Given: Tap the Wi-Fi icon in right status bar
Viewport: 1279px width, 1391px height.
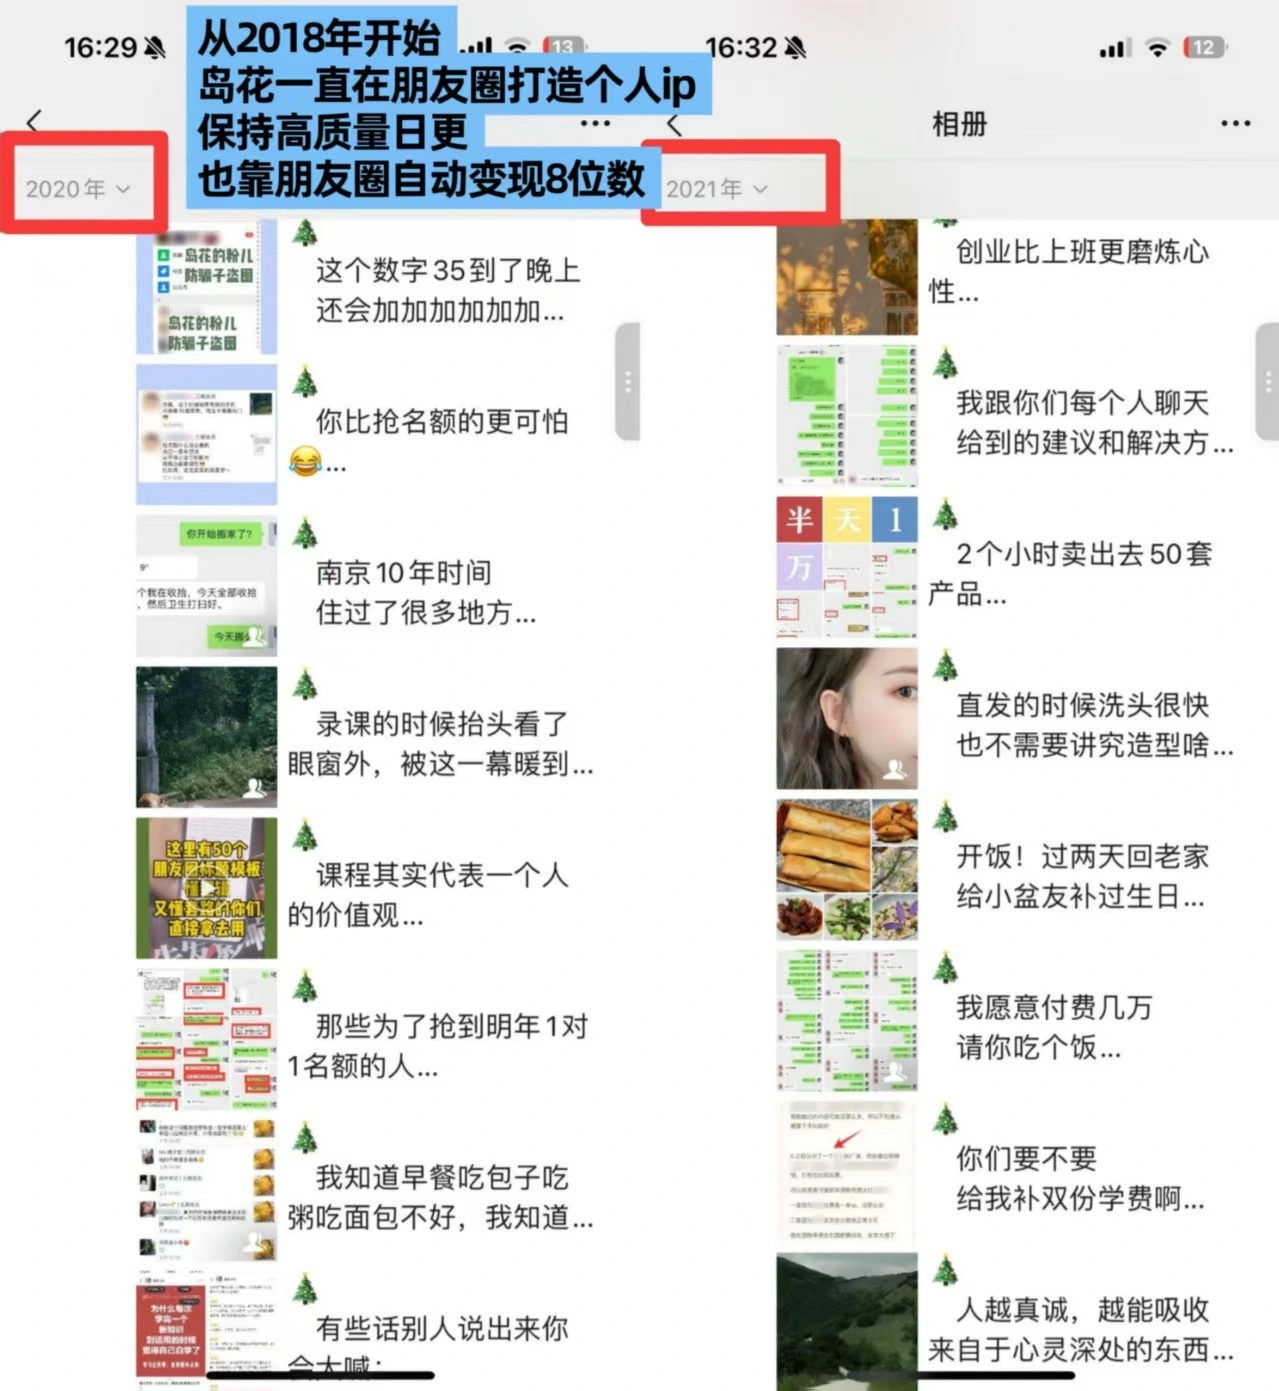Looking at the screenshot, I should [x=1157, y=47].
